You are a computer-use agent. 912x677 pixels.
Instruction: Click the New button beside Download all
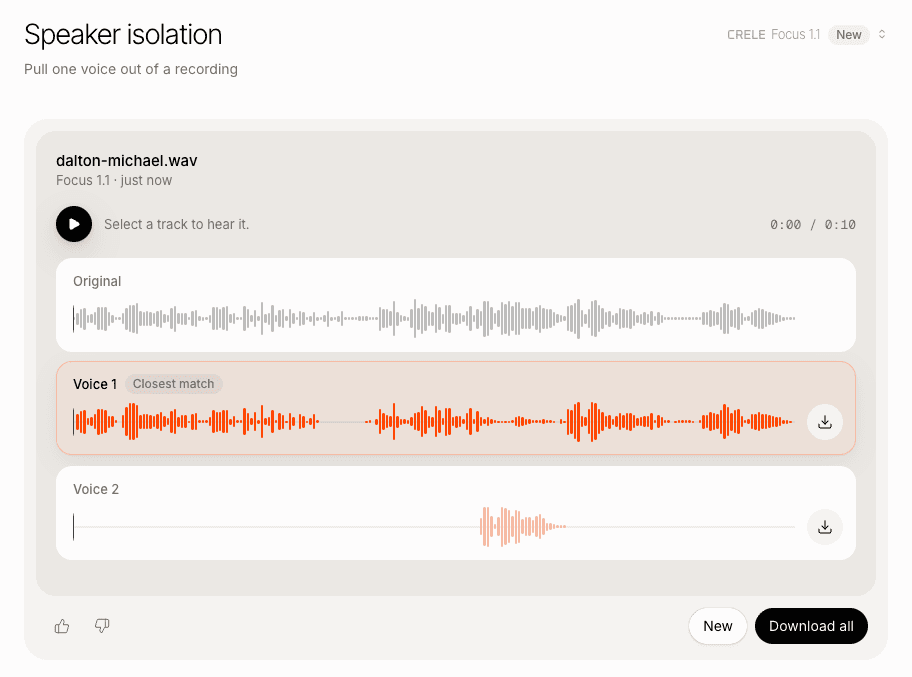coord(718,626)
